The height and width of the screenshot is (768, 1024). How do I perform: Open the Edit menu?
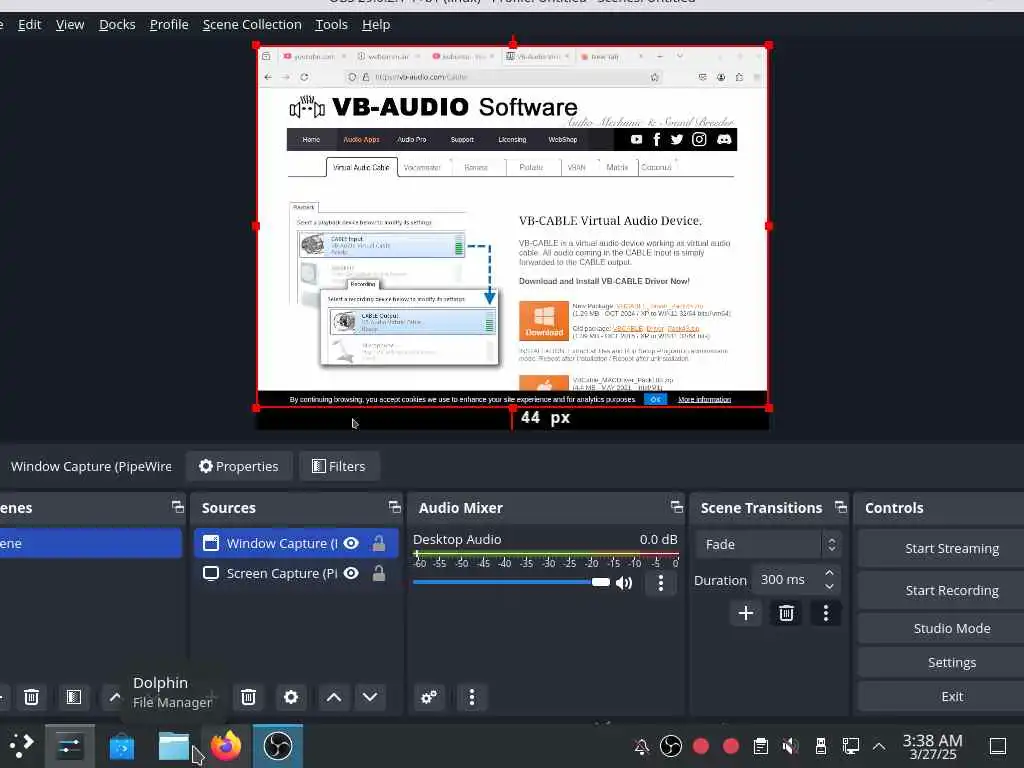point(29,25)
